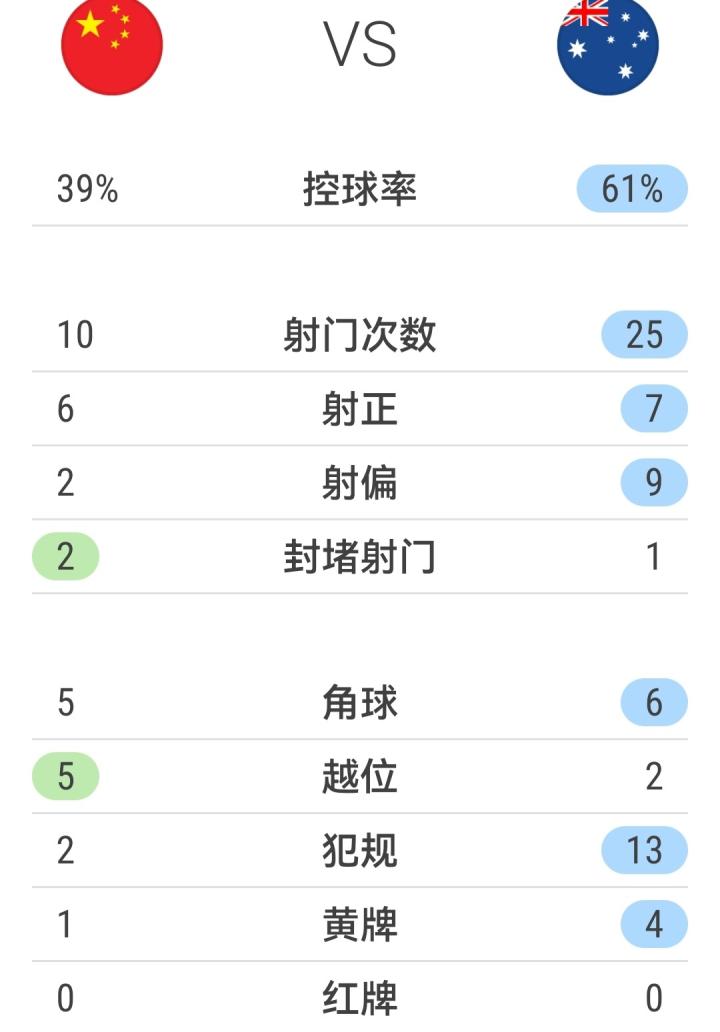Image resolution: width=720 pixels, height=1032 pixels.
Task: Select the 控球率 stat label
Action: tap(360, 189)
